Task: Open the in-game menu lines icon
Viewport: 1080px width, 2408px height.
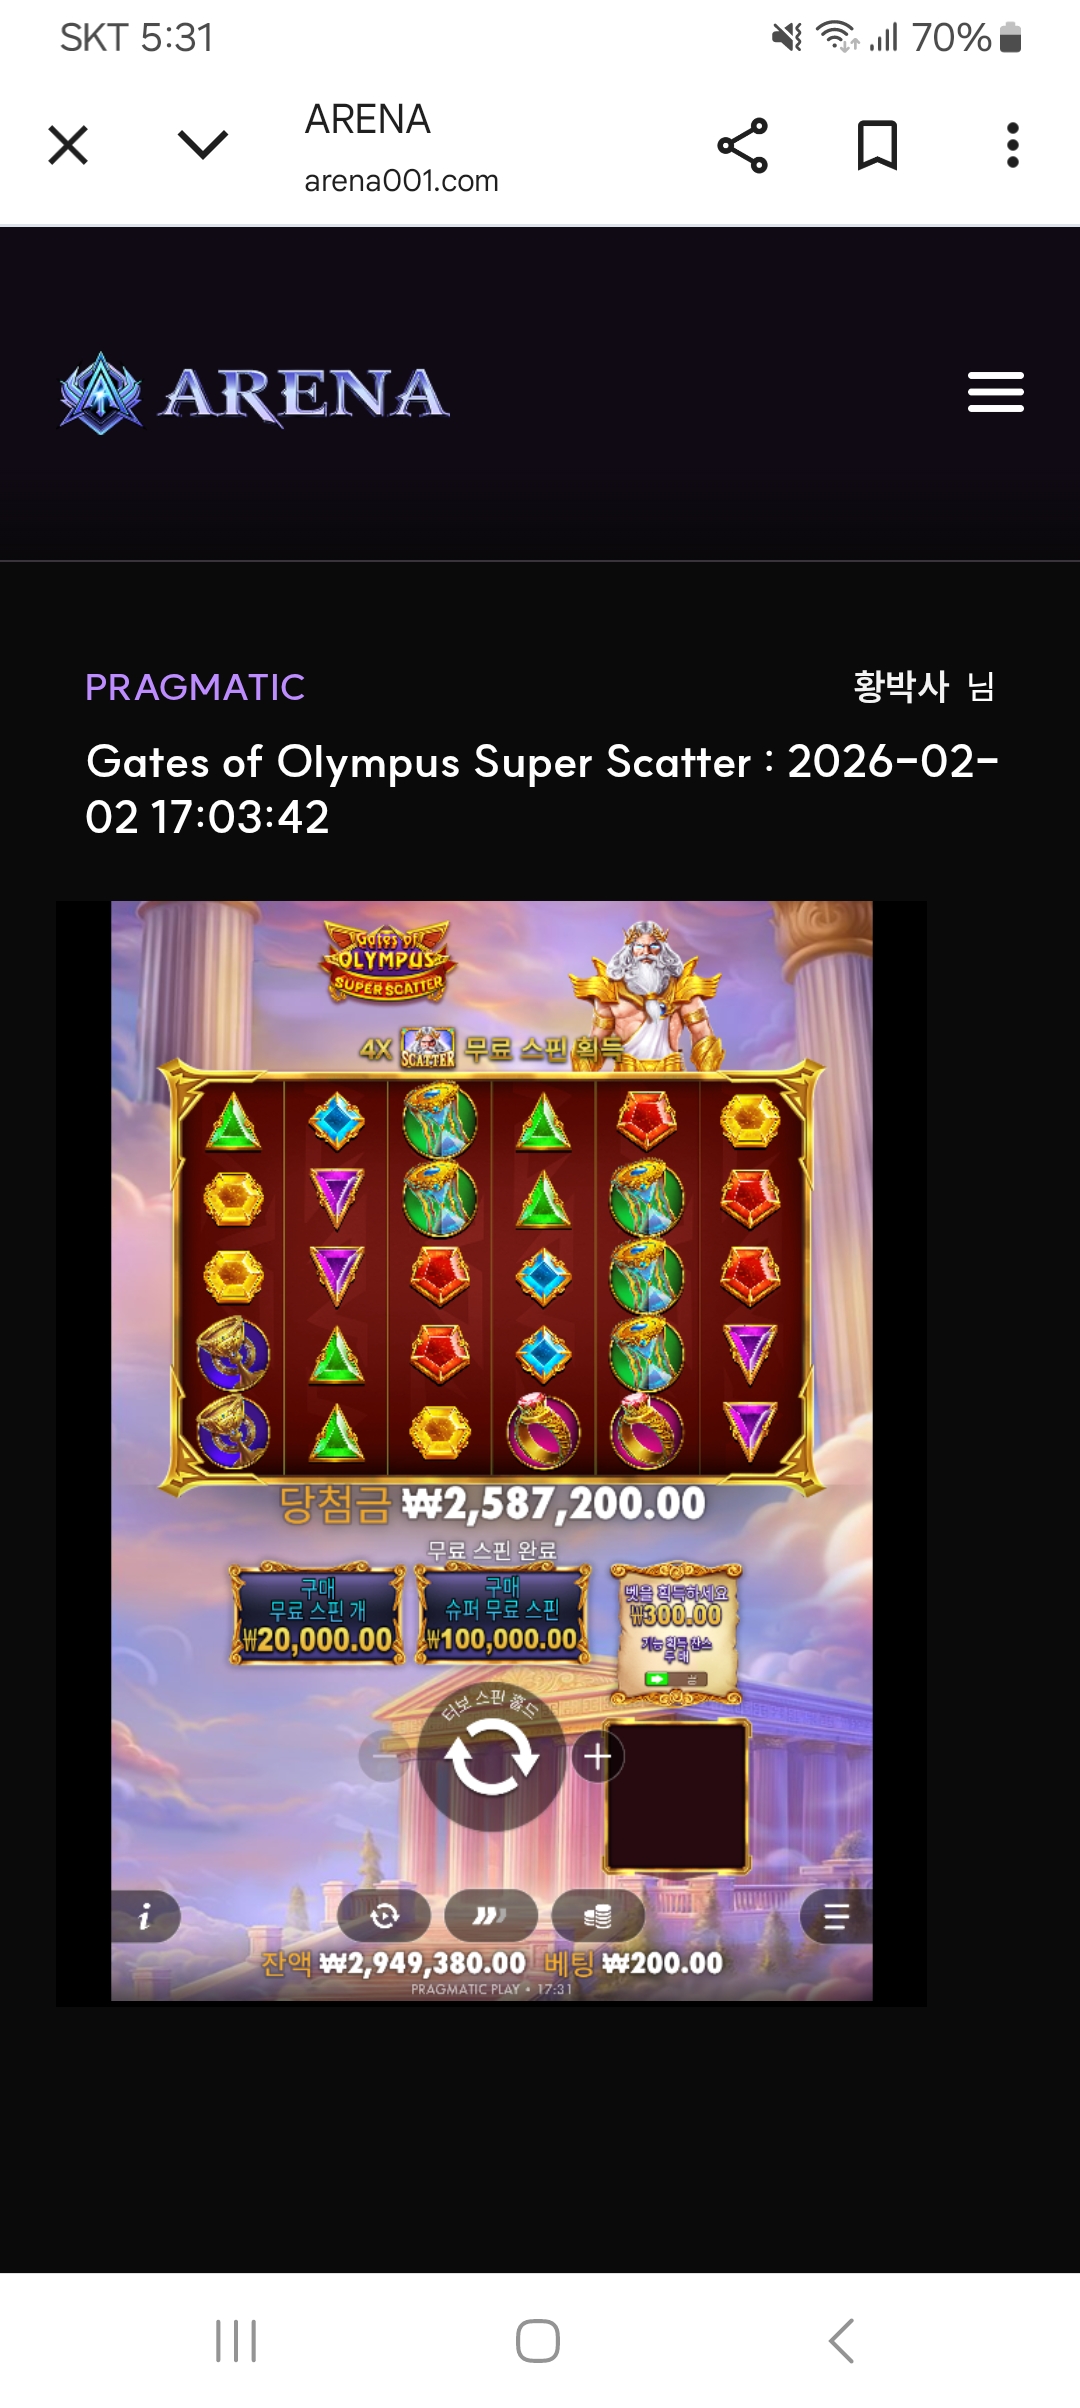Action: tap(836, 1916)
